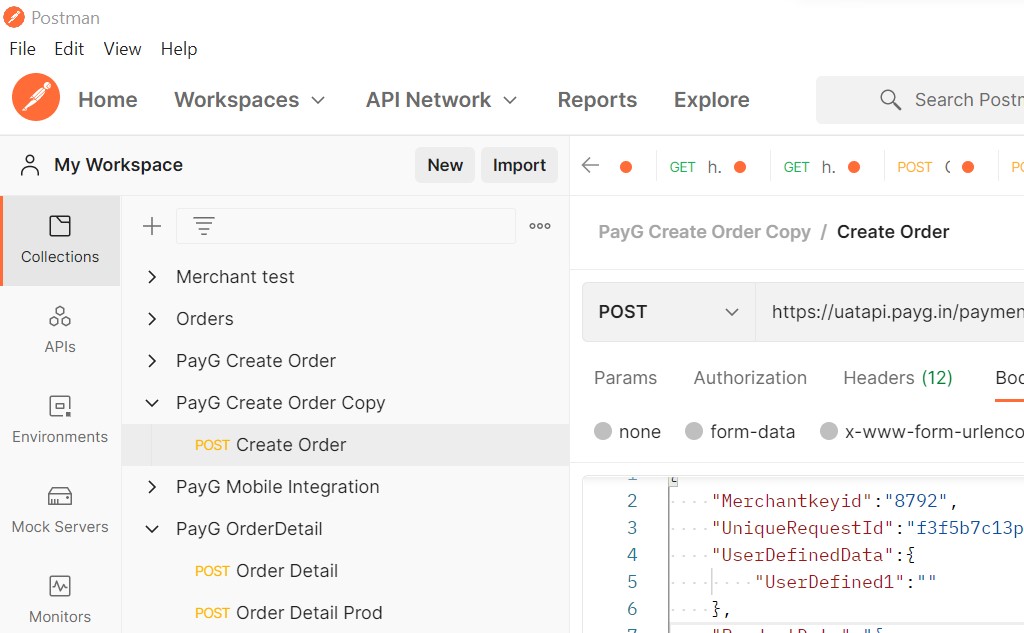Expand the Orders collection
Screen dimensions: 1024x633
click(152, 319)
